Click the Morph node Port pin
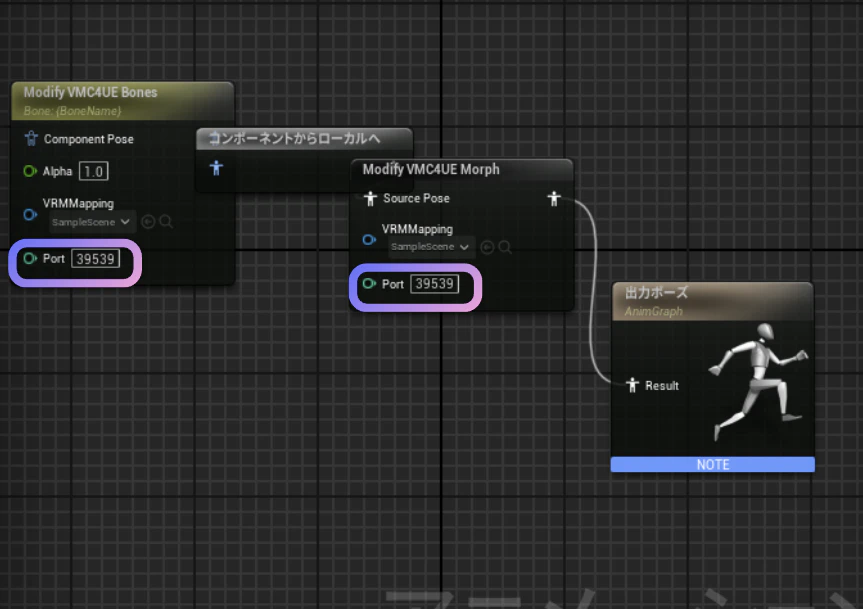 coord(369,283)
